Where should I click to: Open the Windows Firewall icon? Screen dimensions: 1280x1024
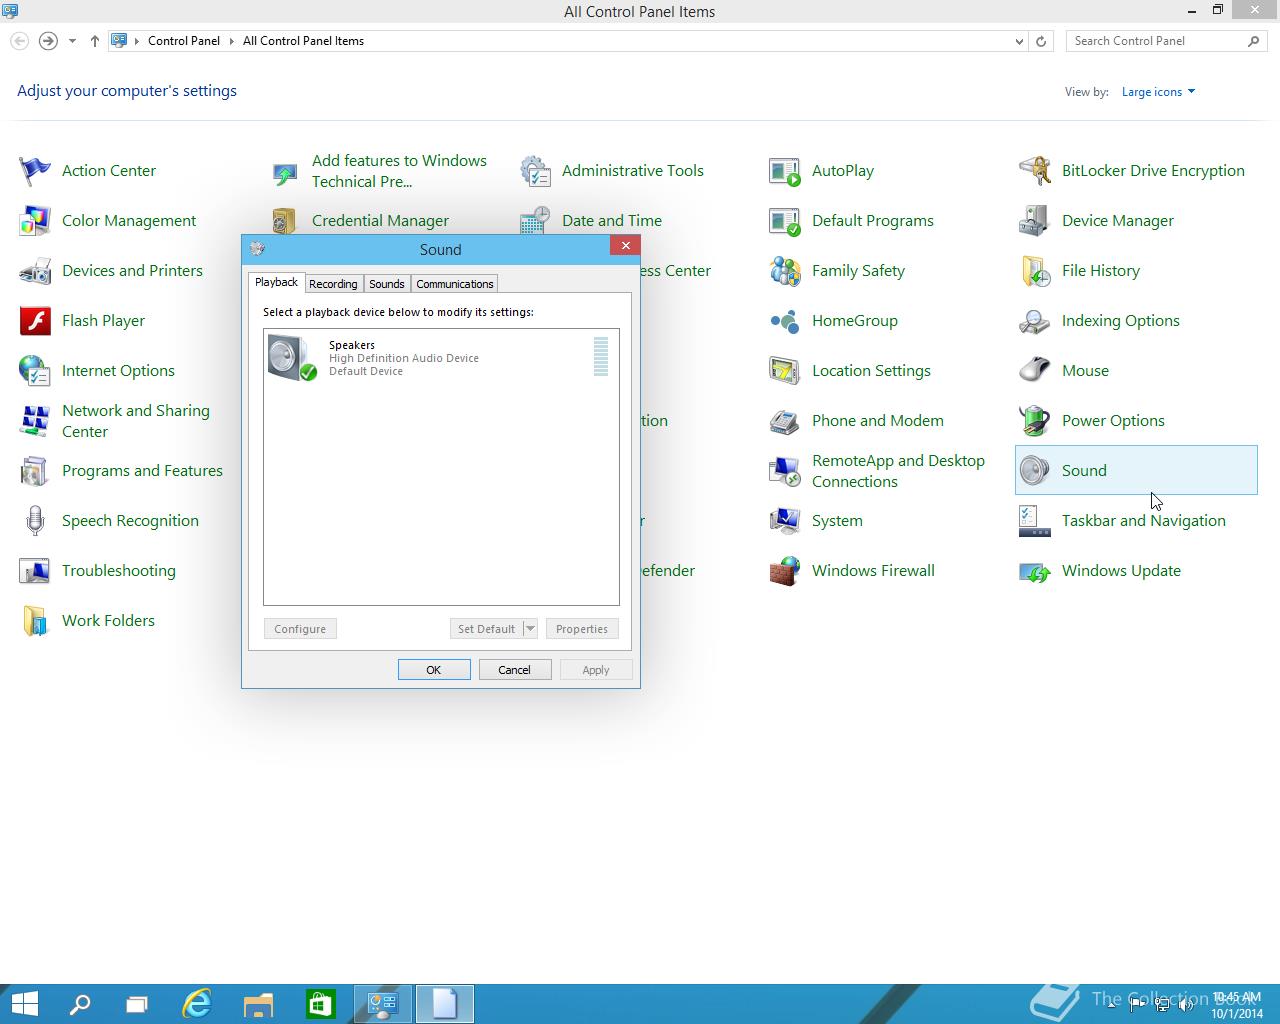click(x=785, y=571)
